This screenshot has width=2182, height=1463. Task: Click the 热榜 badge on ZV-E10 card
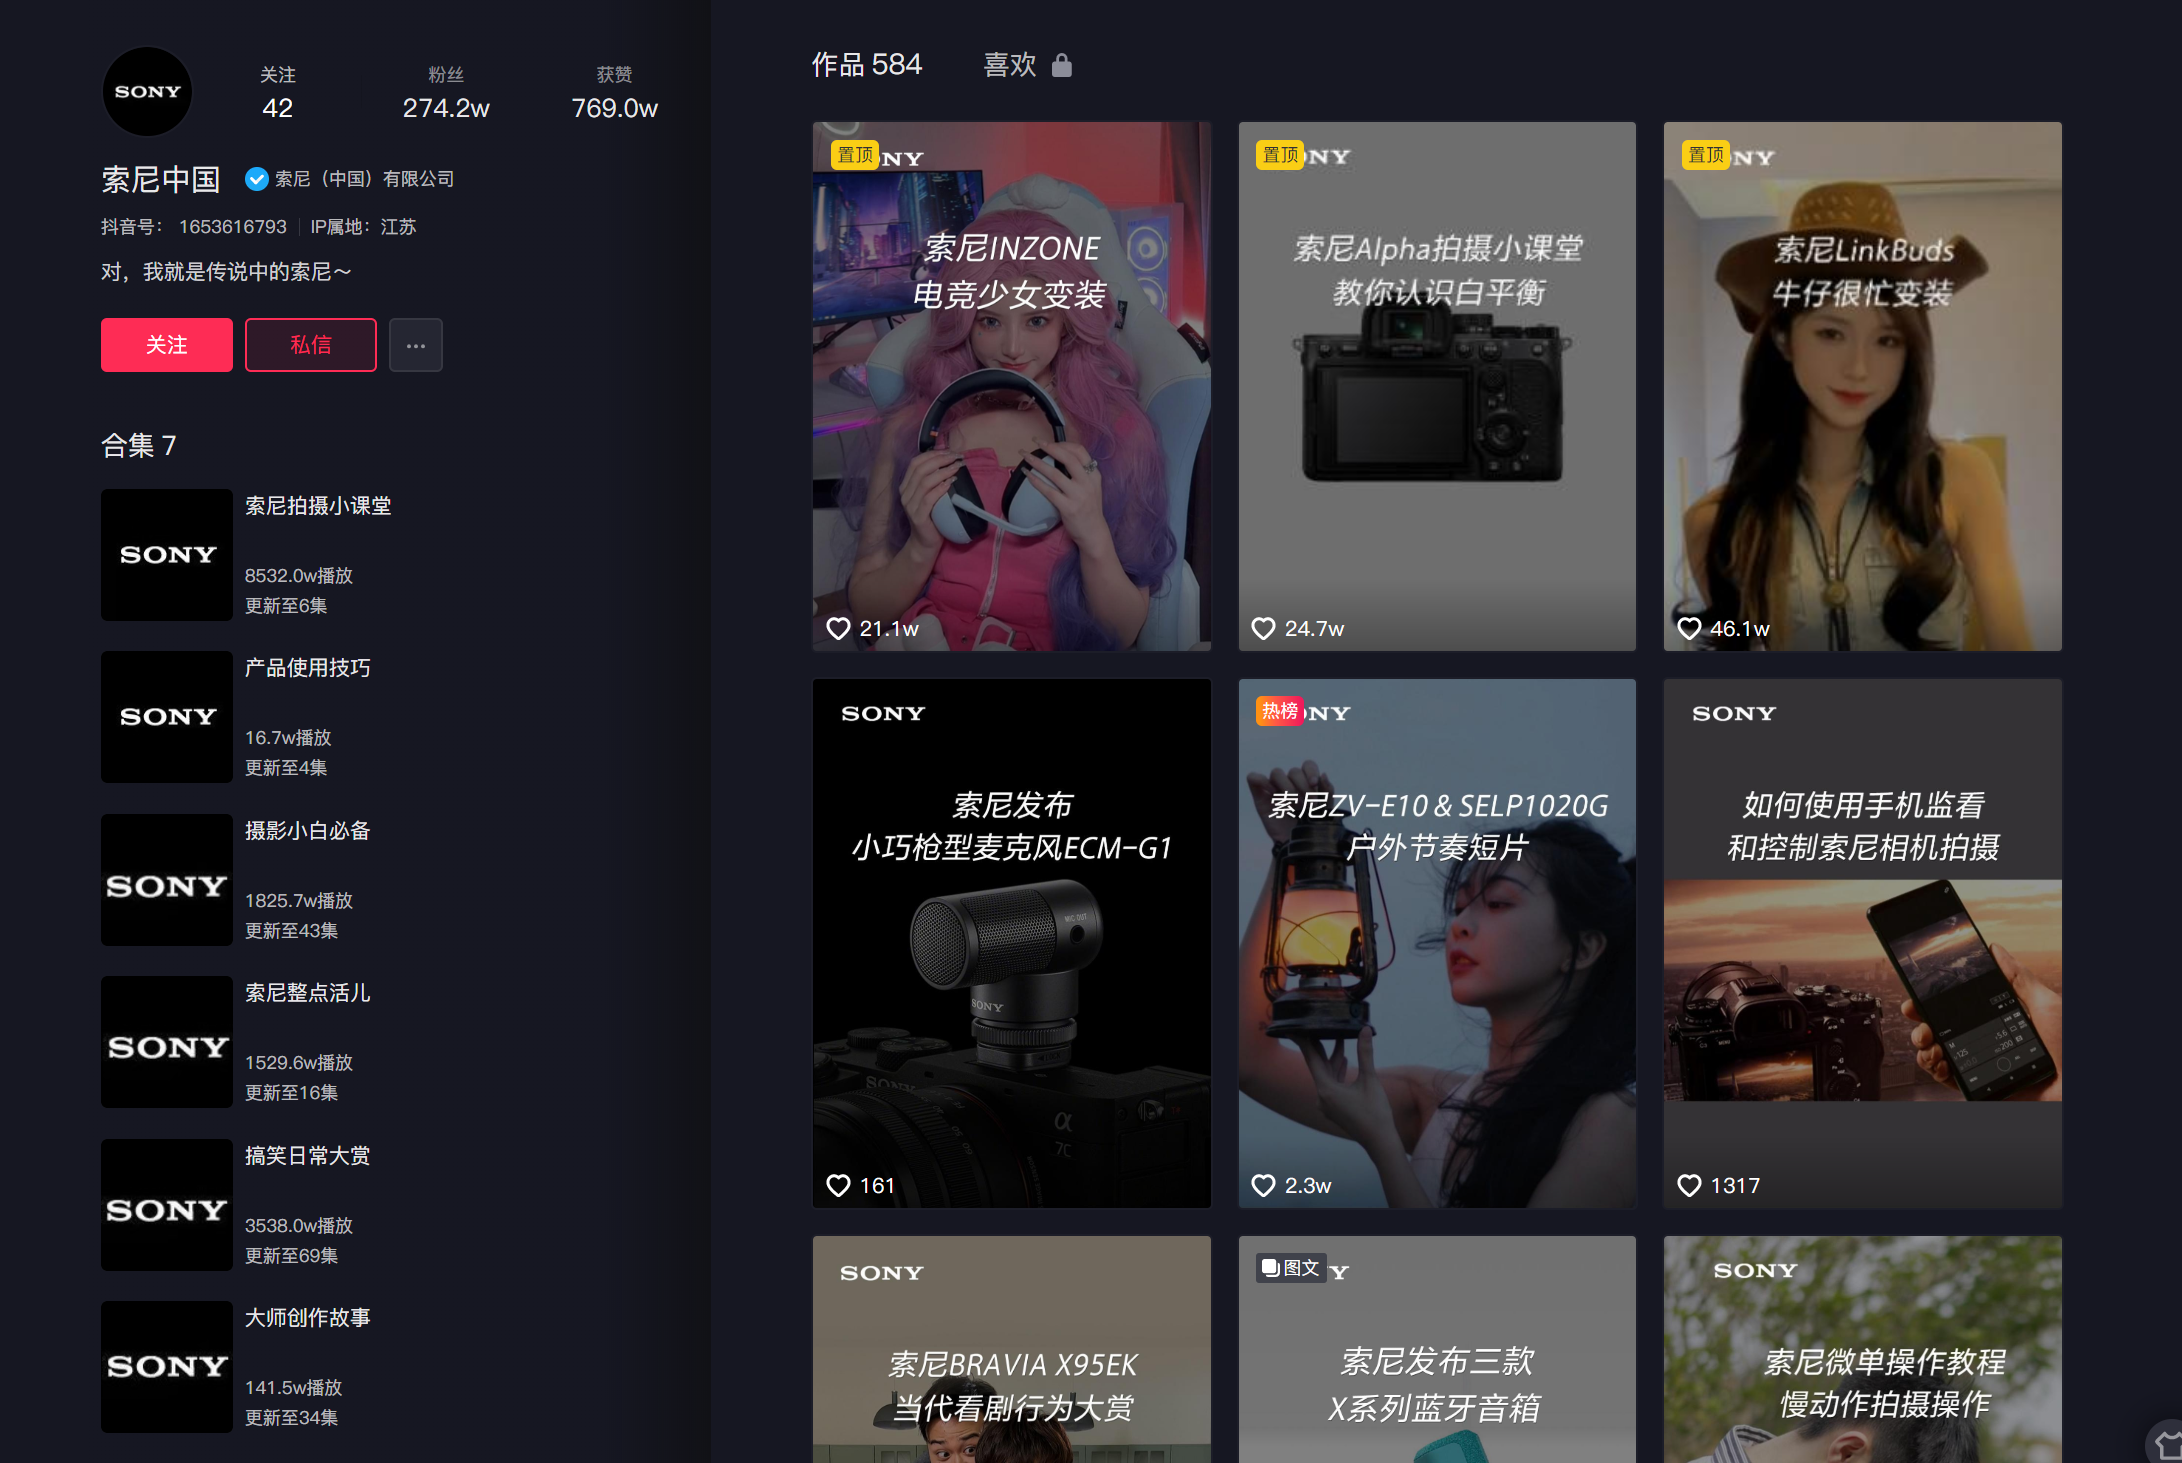pyautogui.click(x=1280, y=711)
